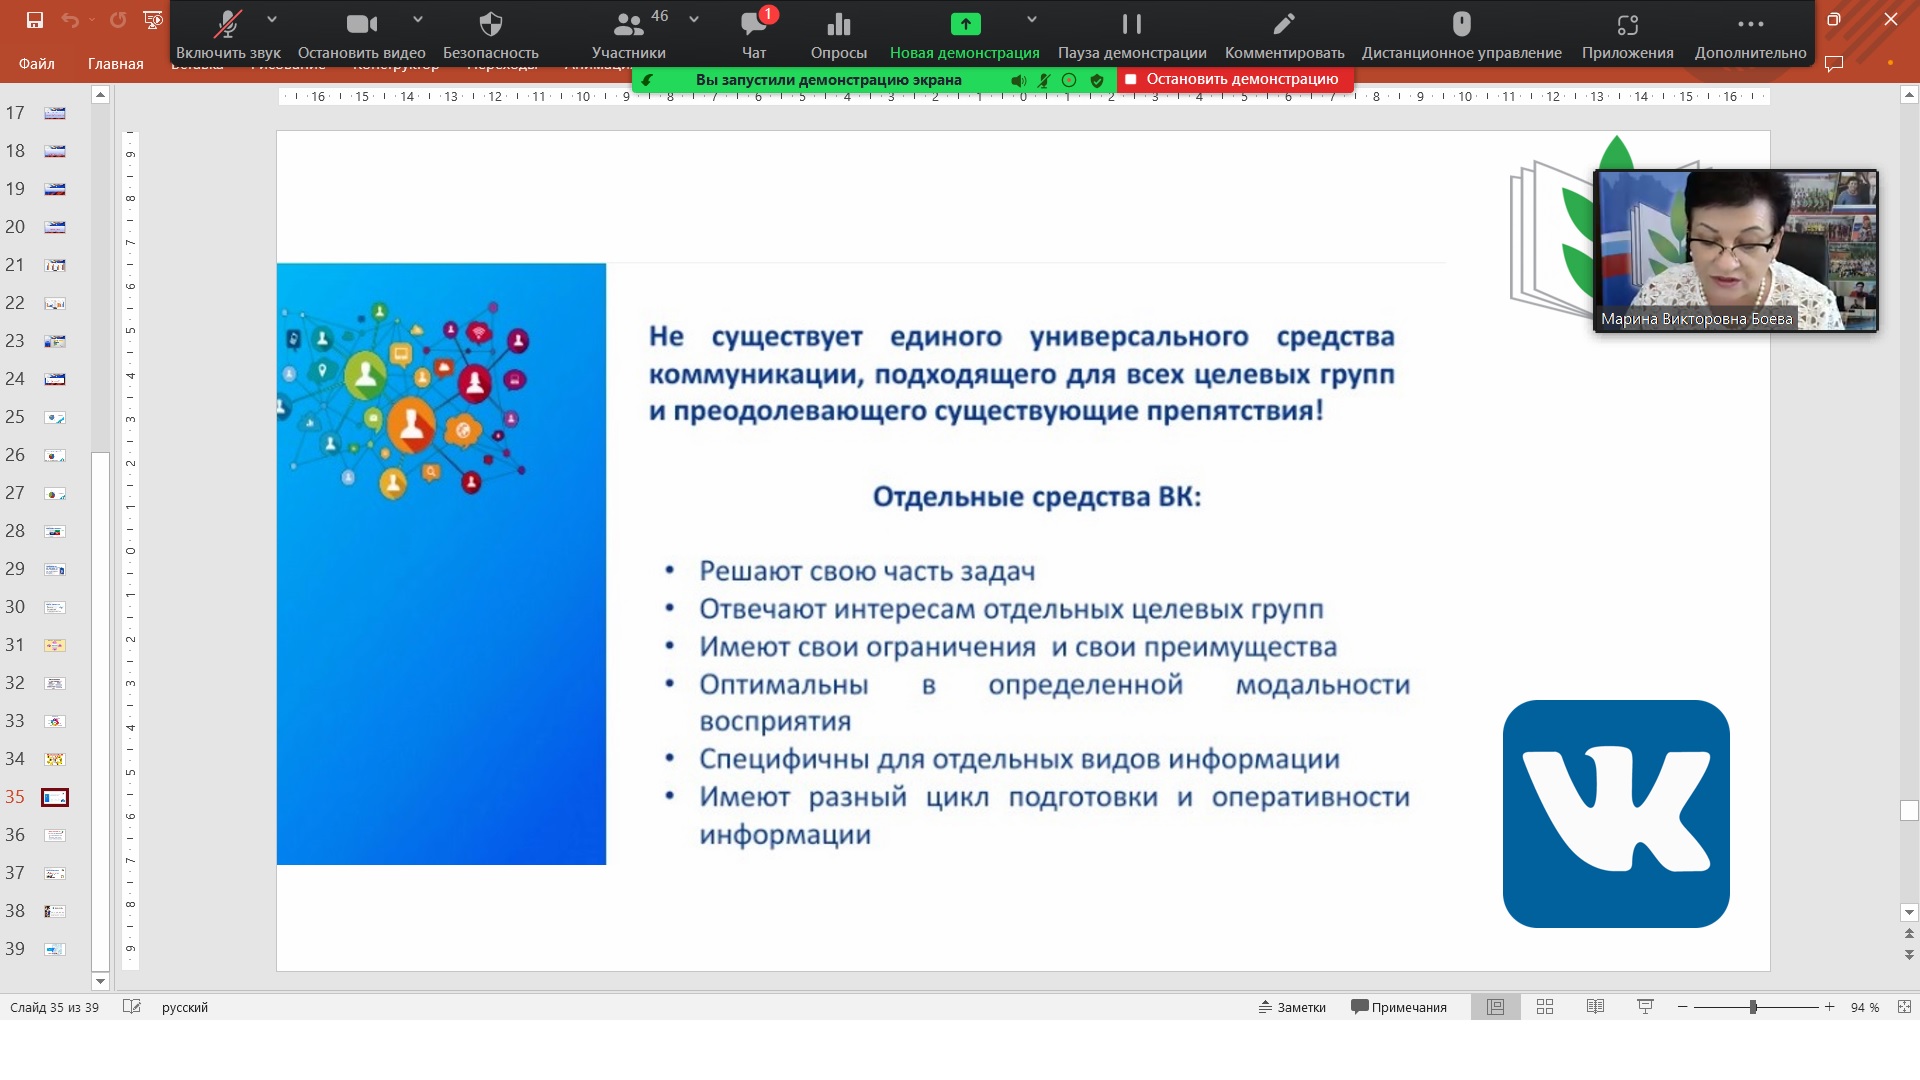Click the up arrow on thumbnail pane scrollbar
This screenshot has height=1080, width=1920.
100,95
